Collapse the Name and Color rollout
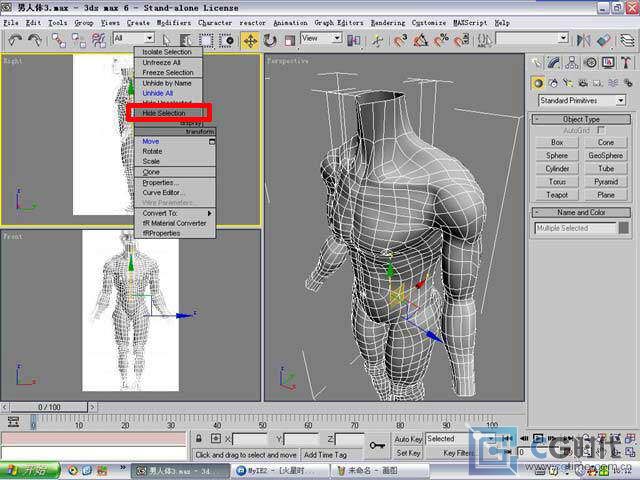This screenshot has height=480, width=640. [x=581, y=212]
